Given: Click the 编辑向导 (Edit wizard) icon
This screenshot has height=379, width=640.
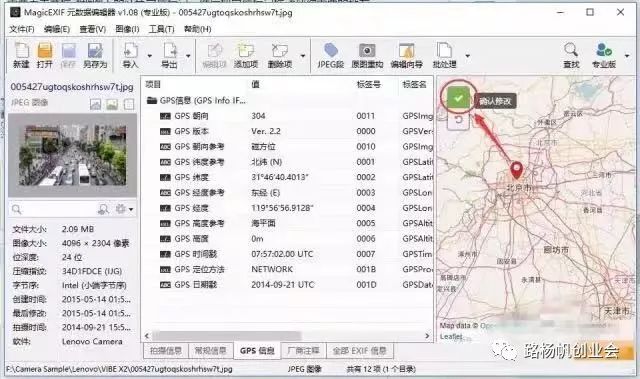Looking at the screenshot, I should [407, 55].
